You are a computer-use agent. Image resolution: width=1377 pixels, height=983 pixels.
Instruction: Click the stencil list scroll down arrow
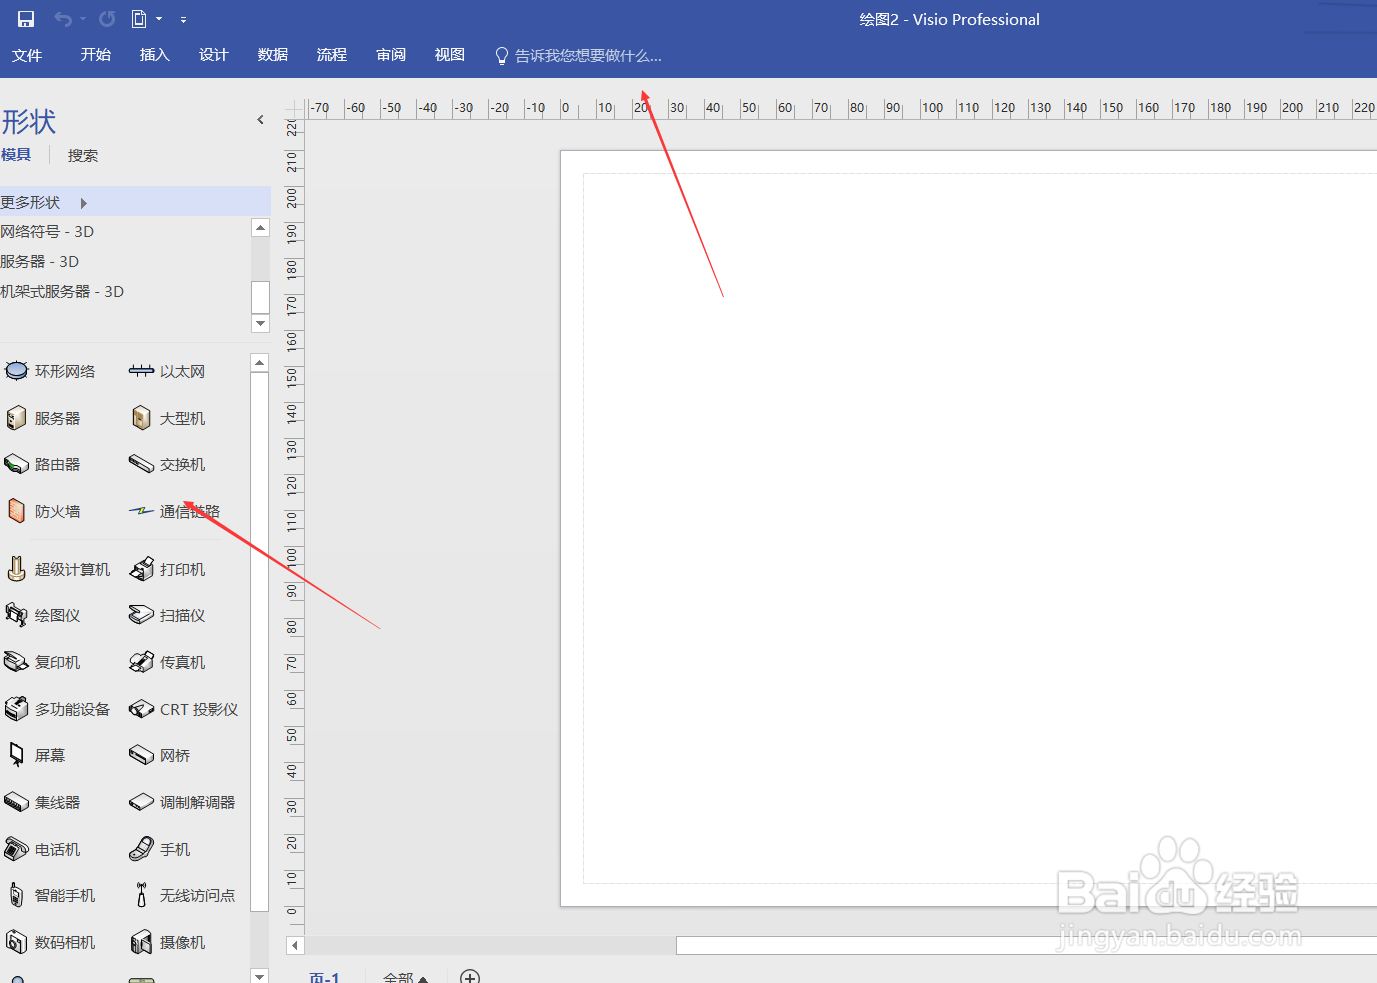click(x=261, y=323)
